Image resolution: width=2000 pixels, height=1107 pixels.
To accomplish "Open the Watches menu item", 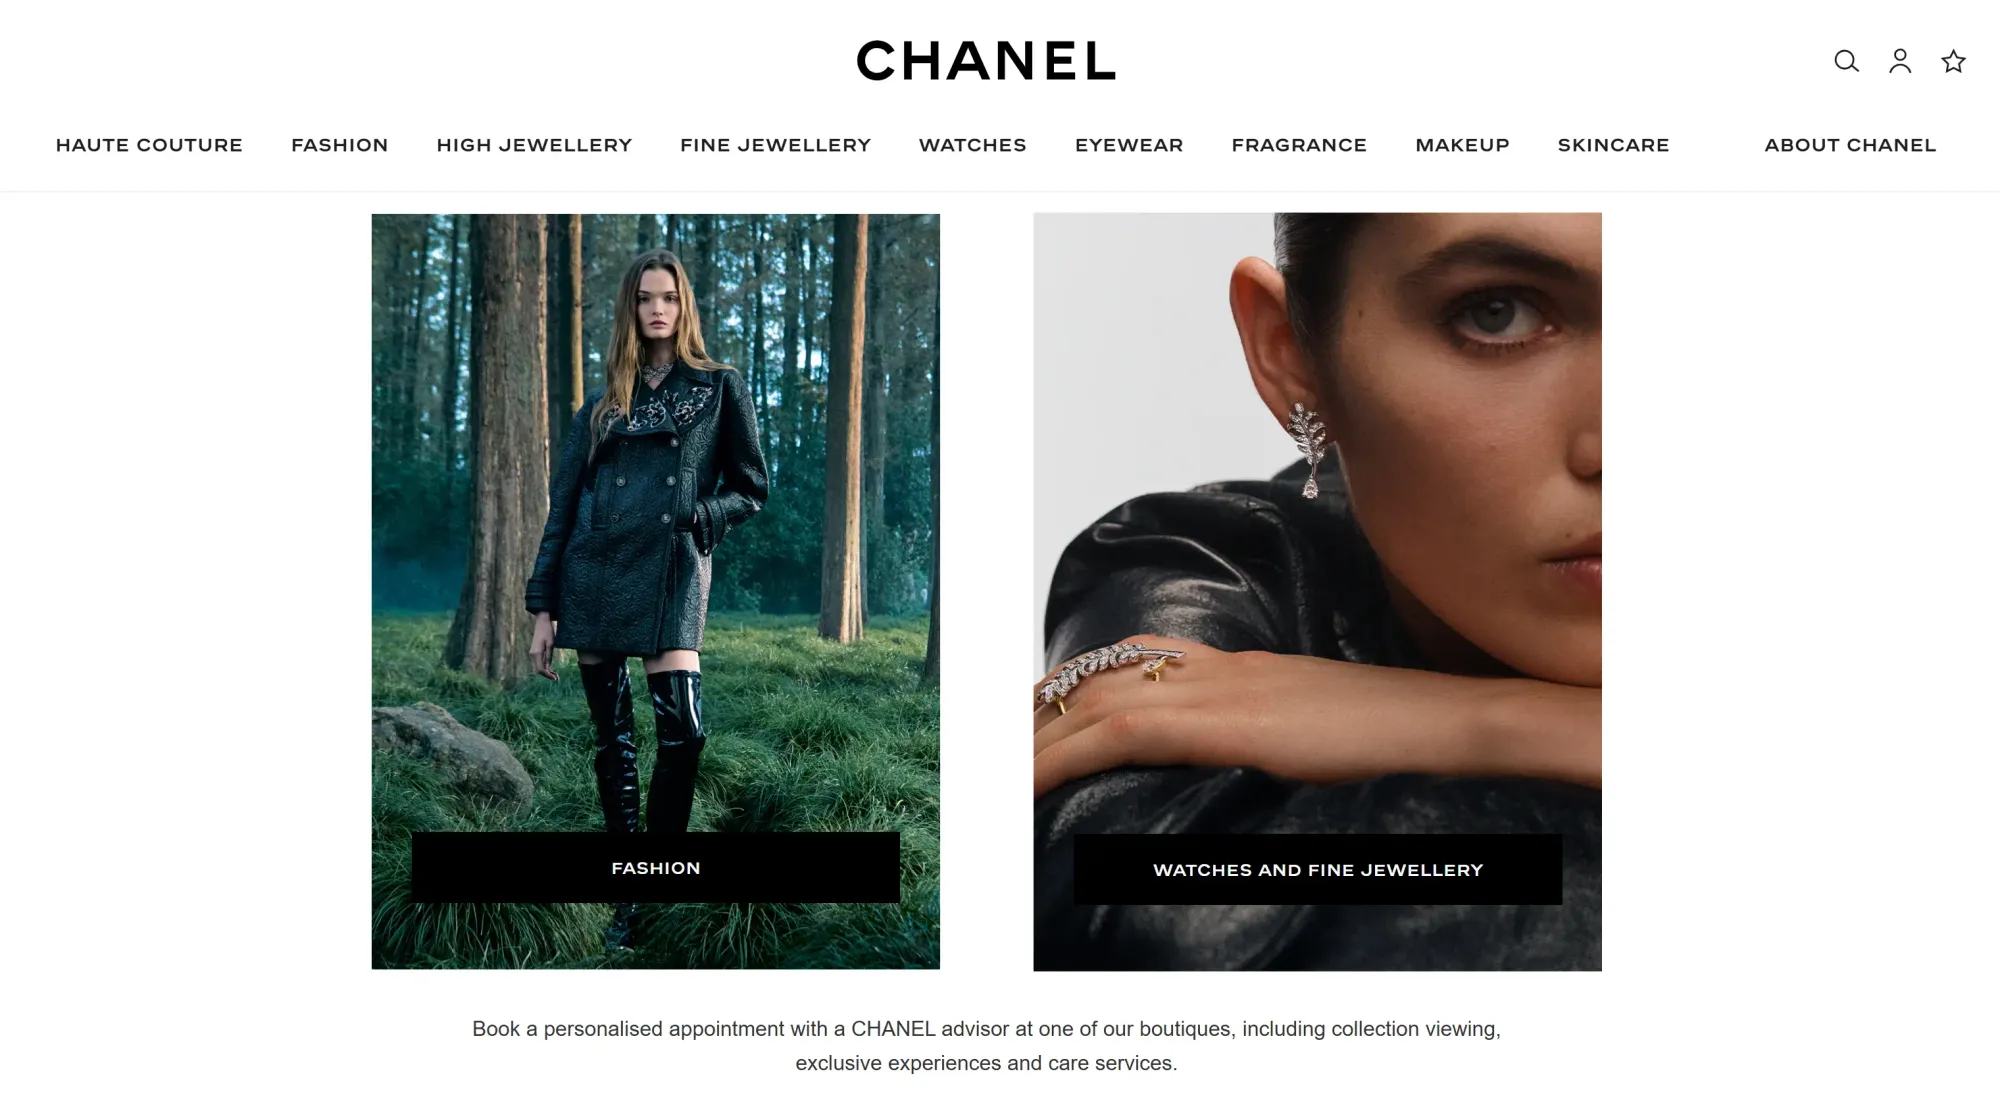I will point(973,145).
